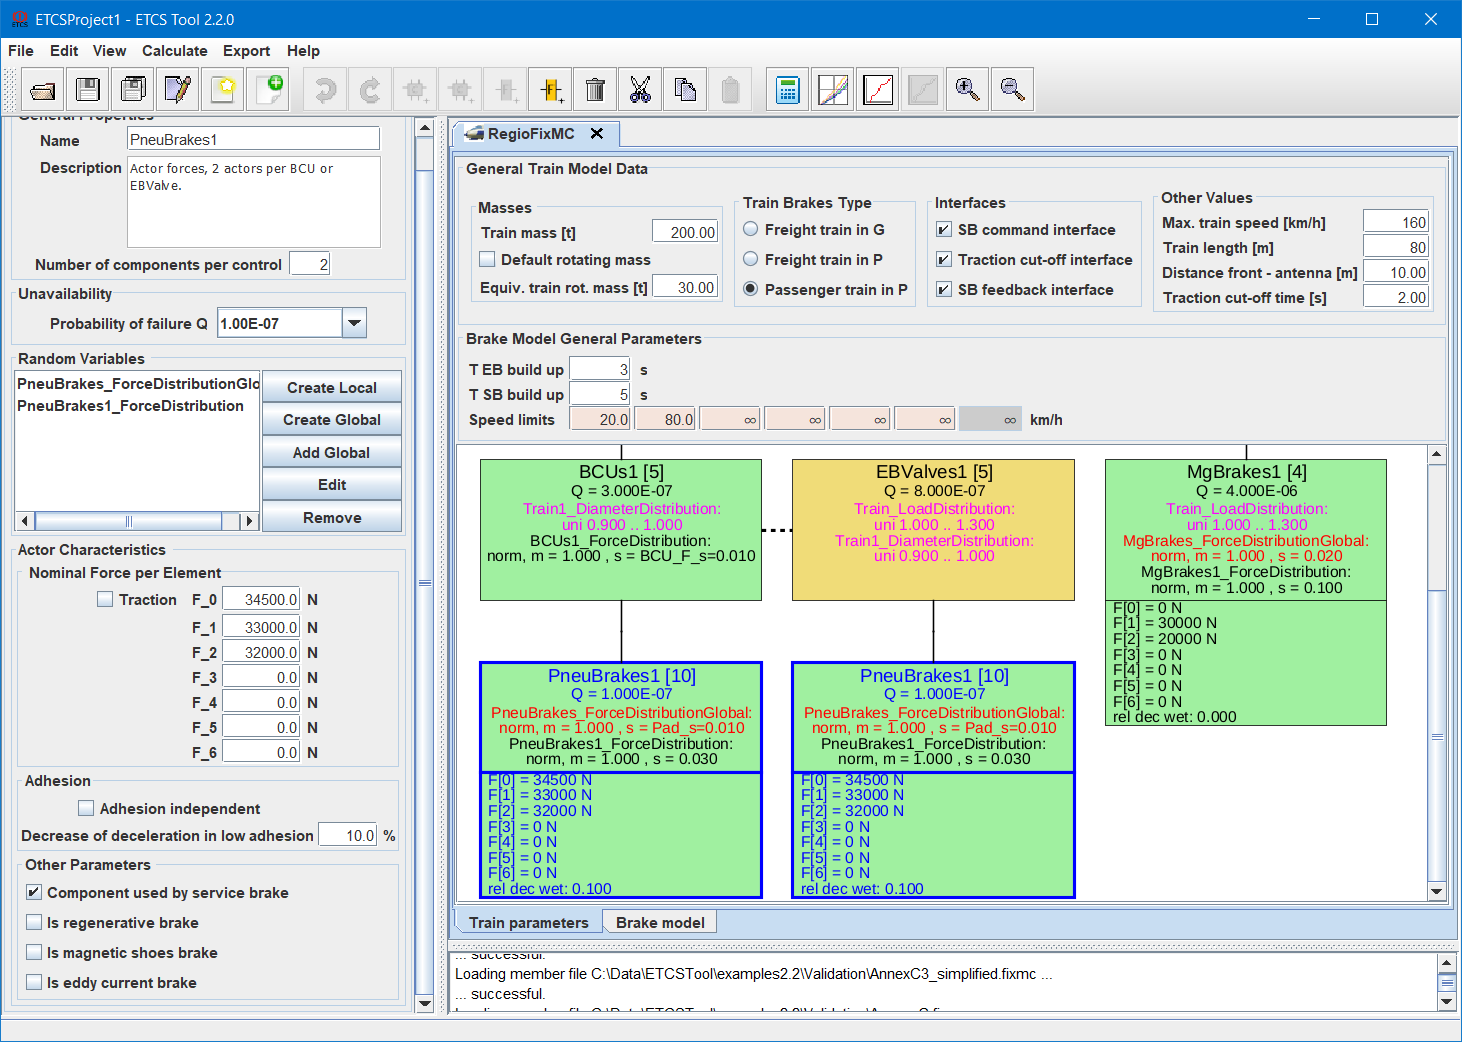Click the zoom out magnifier icon

[x=1012, y=90]
